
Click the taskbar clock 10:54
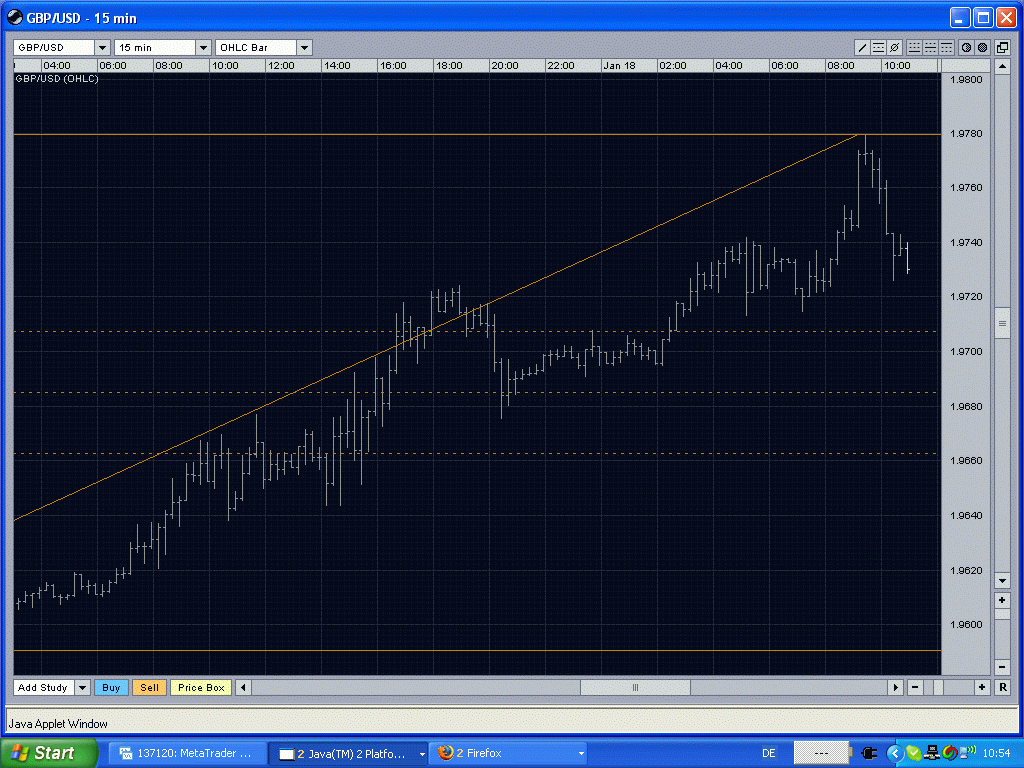(996, 754)
